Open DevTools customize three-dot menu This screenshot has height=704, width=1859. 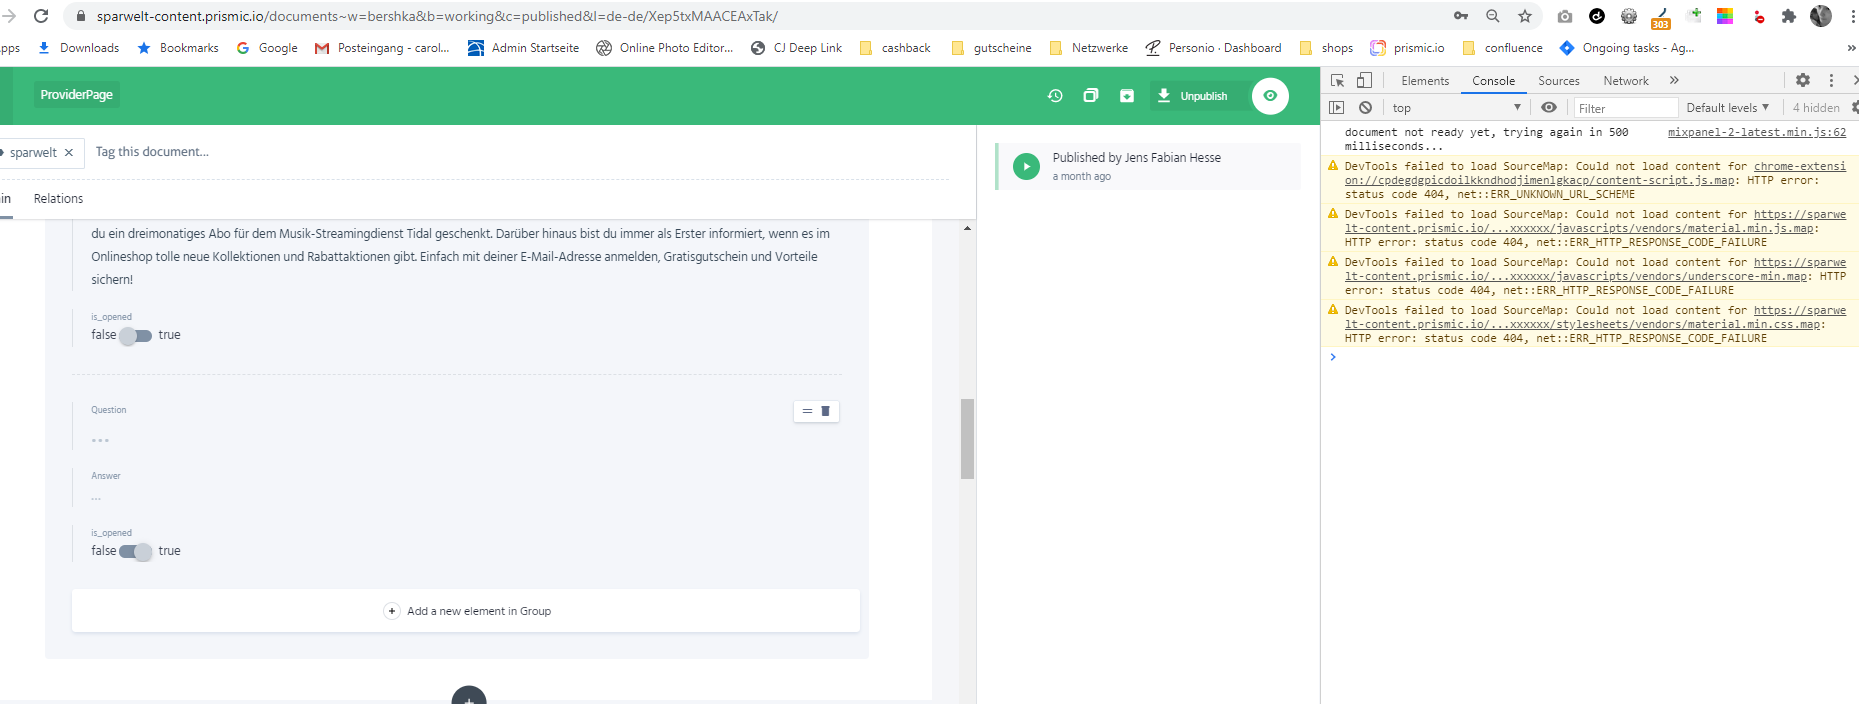pyautogui.click(x=1831, y=81)
